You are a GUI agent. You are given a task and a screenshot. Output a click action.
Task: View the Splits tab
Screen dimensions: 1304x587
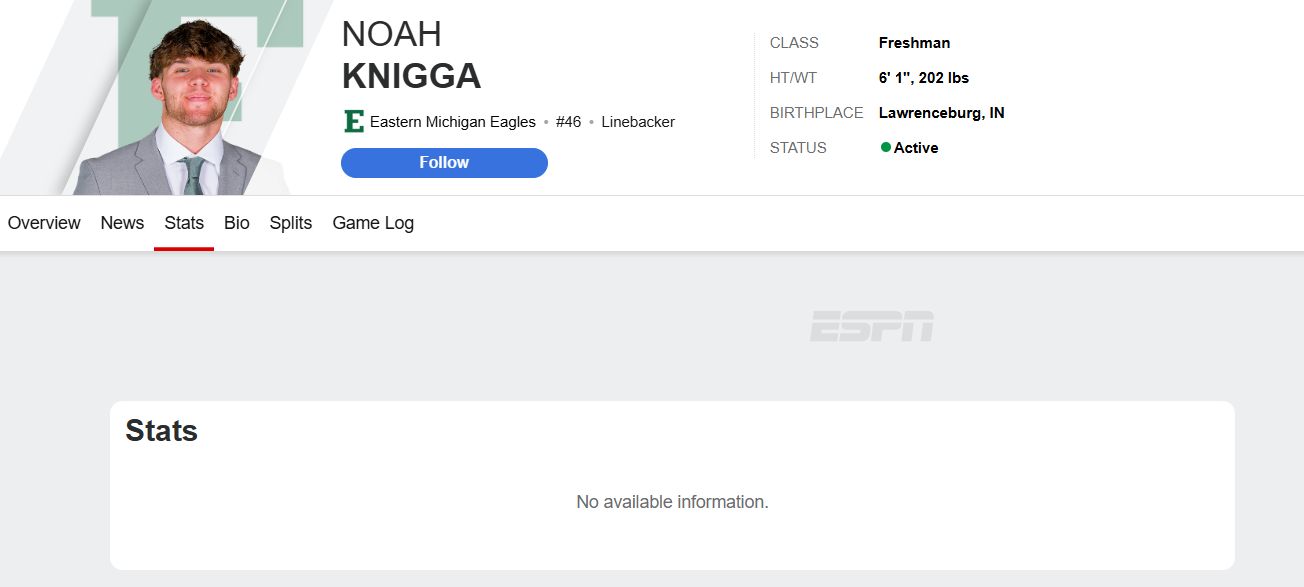point(291,223)
